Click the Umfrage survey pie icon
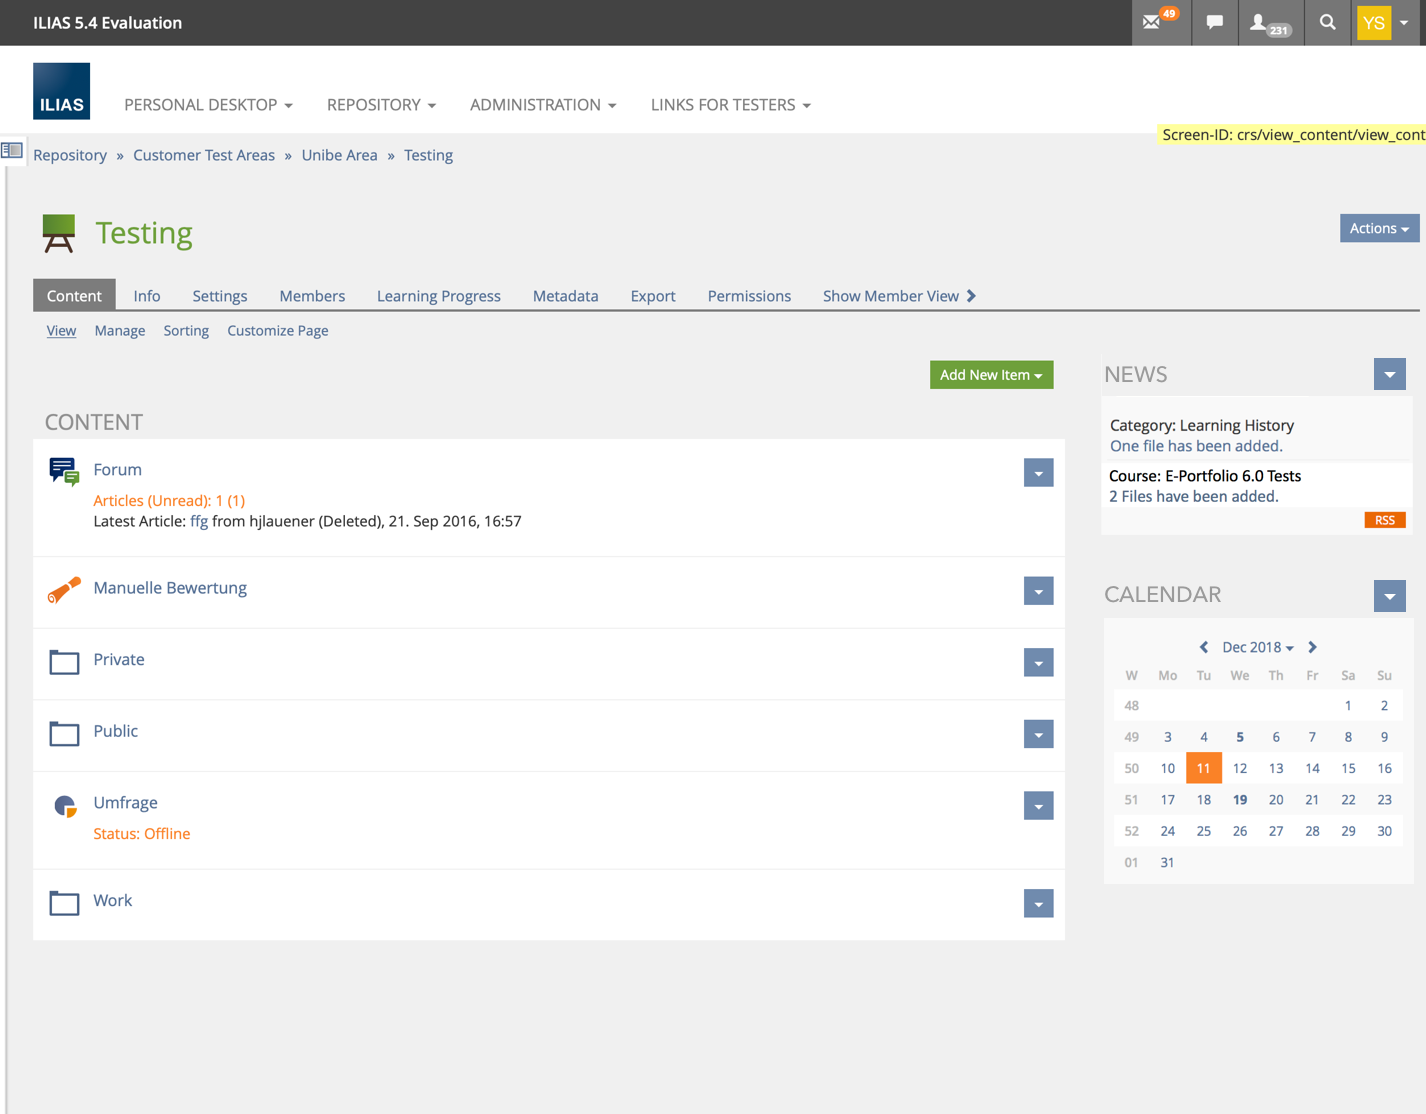This screenshot has width=1426, height=1114. point(64,805)
